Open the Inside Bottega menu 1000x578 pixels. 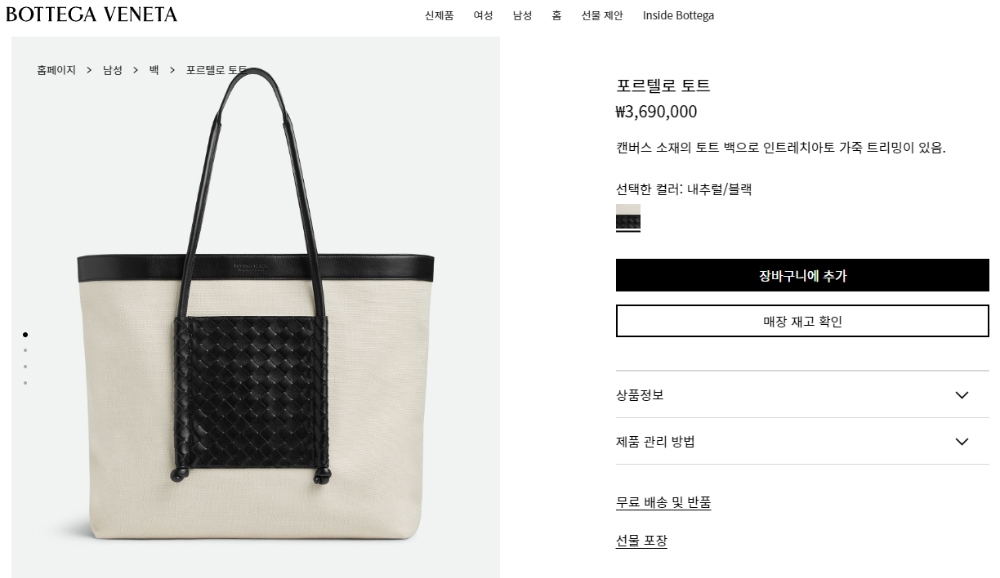(x=678, y=15)
